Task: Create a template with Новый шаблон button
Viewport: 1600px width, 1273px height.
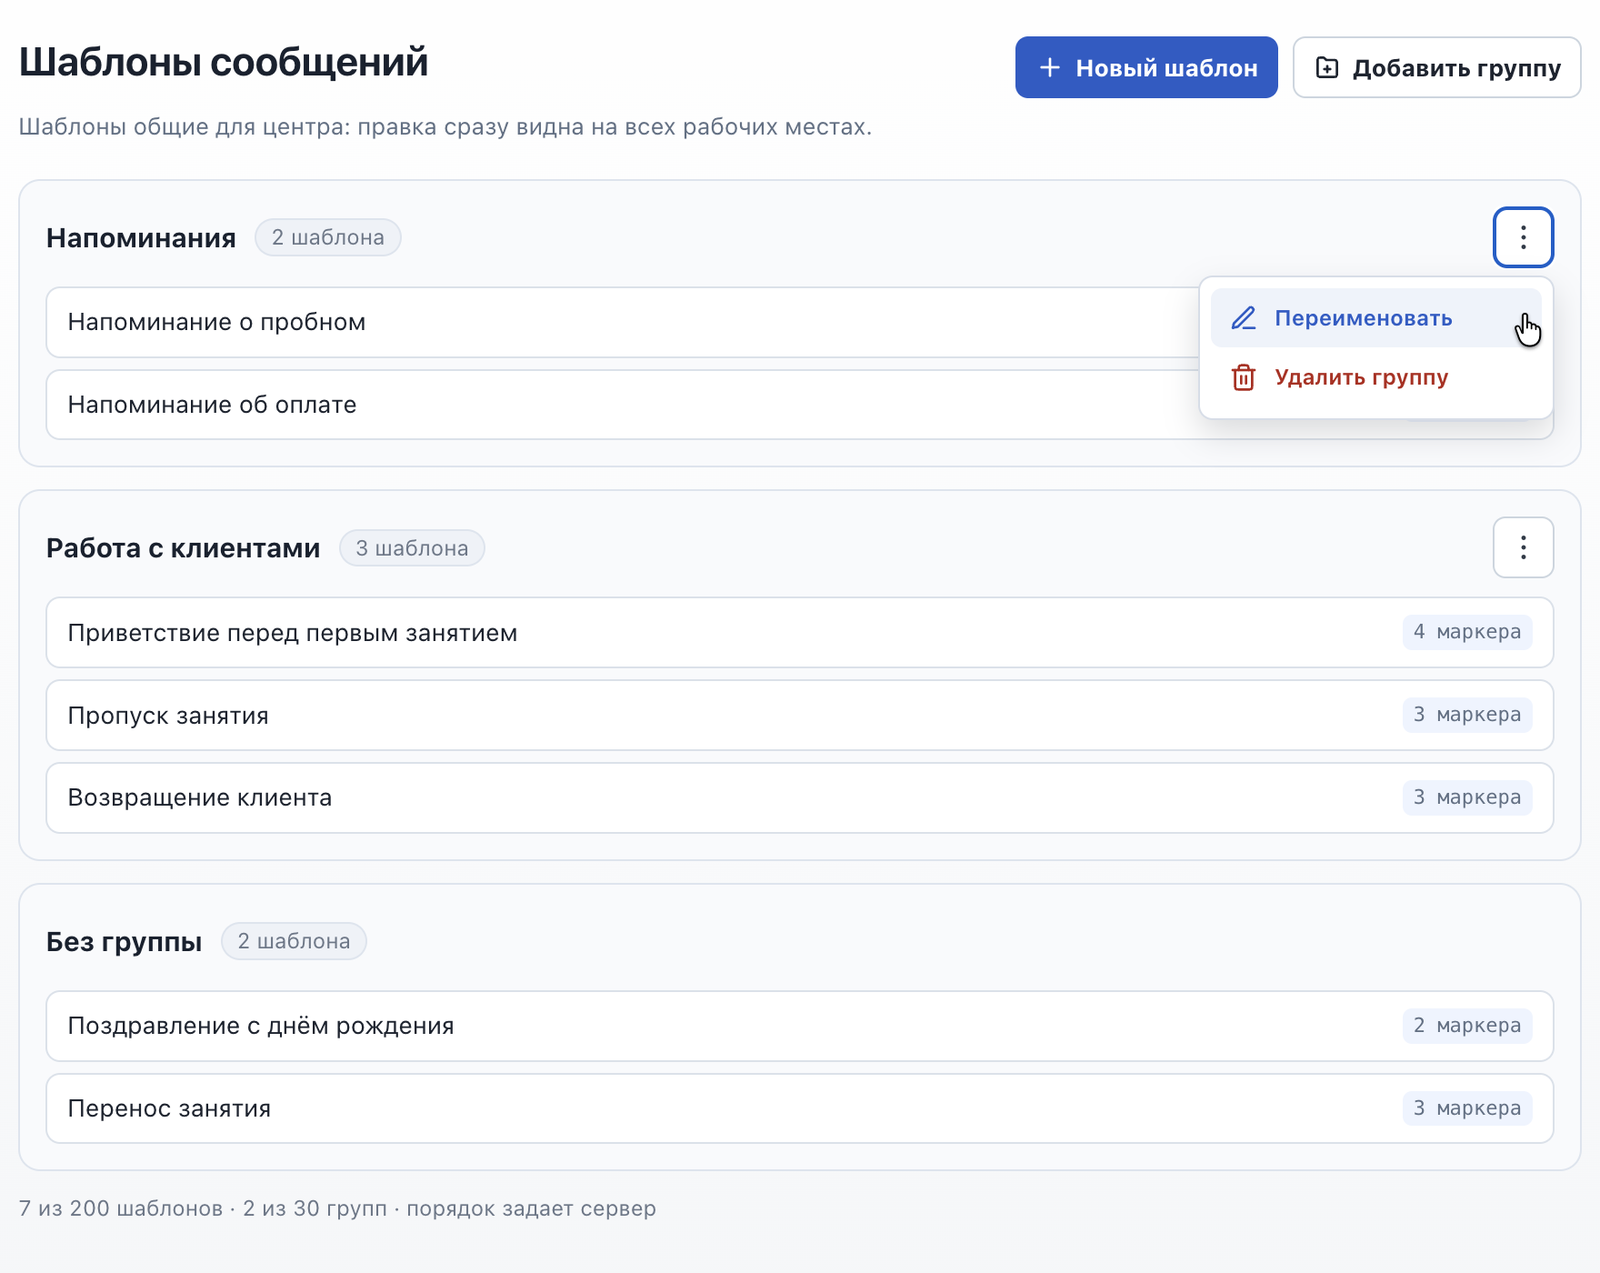Action: 1146,68
